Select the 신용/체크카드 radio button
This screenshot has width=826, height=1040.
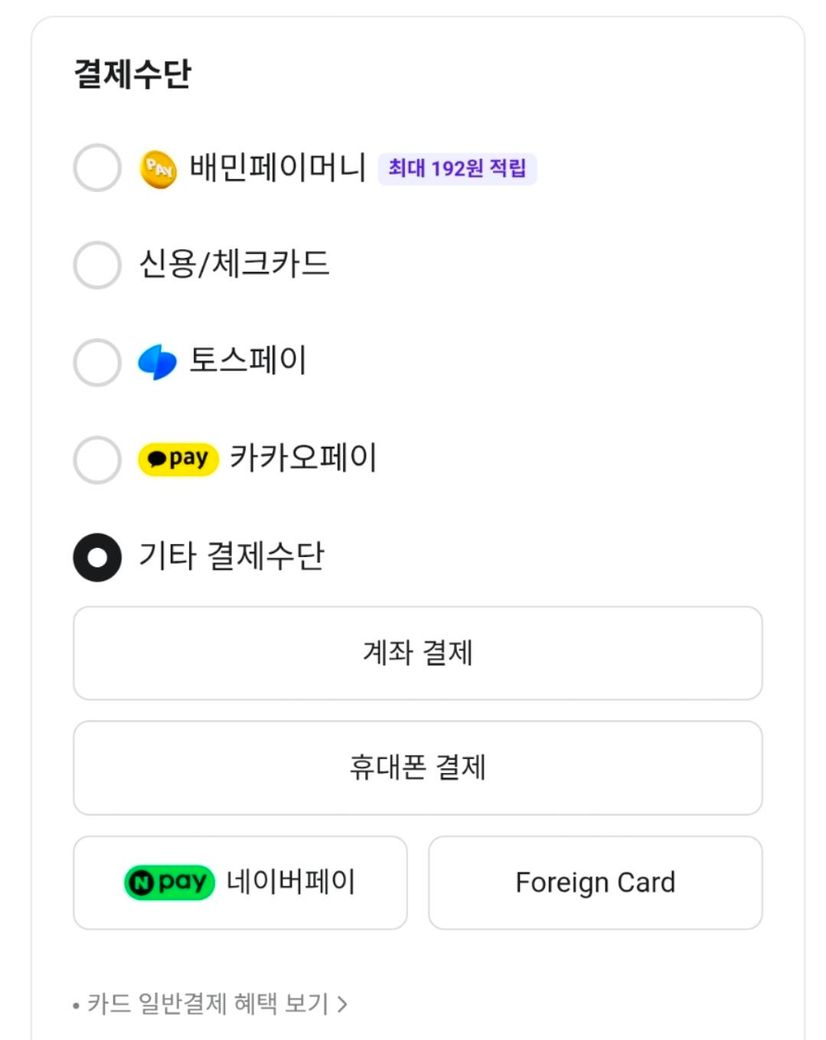[x=97, y=265]
